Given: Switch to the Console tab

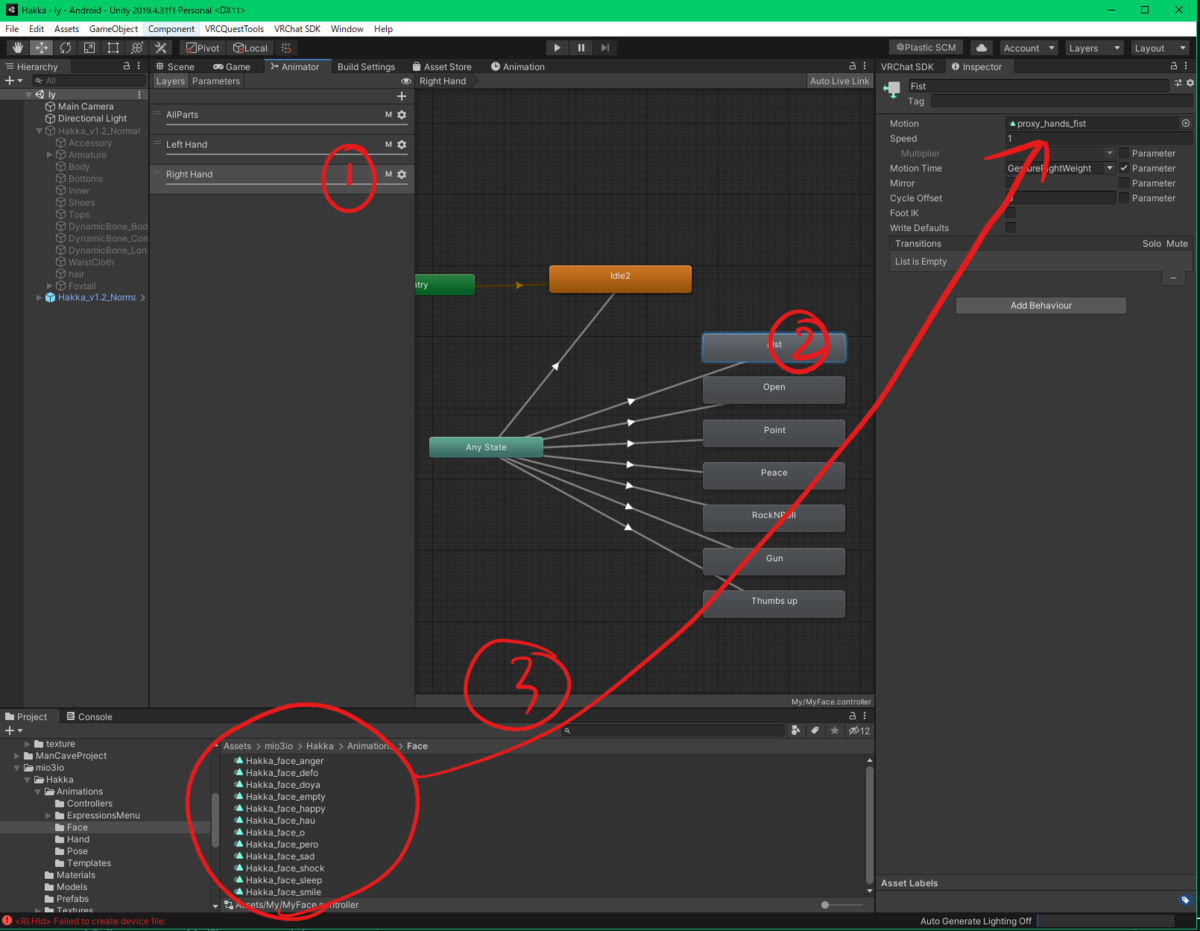Looking at the screenshot, I should click(x=89, y=717).
